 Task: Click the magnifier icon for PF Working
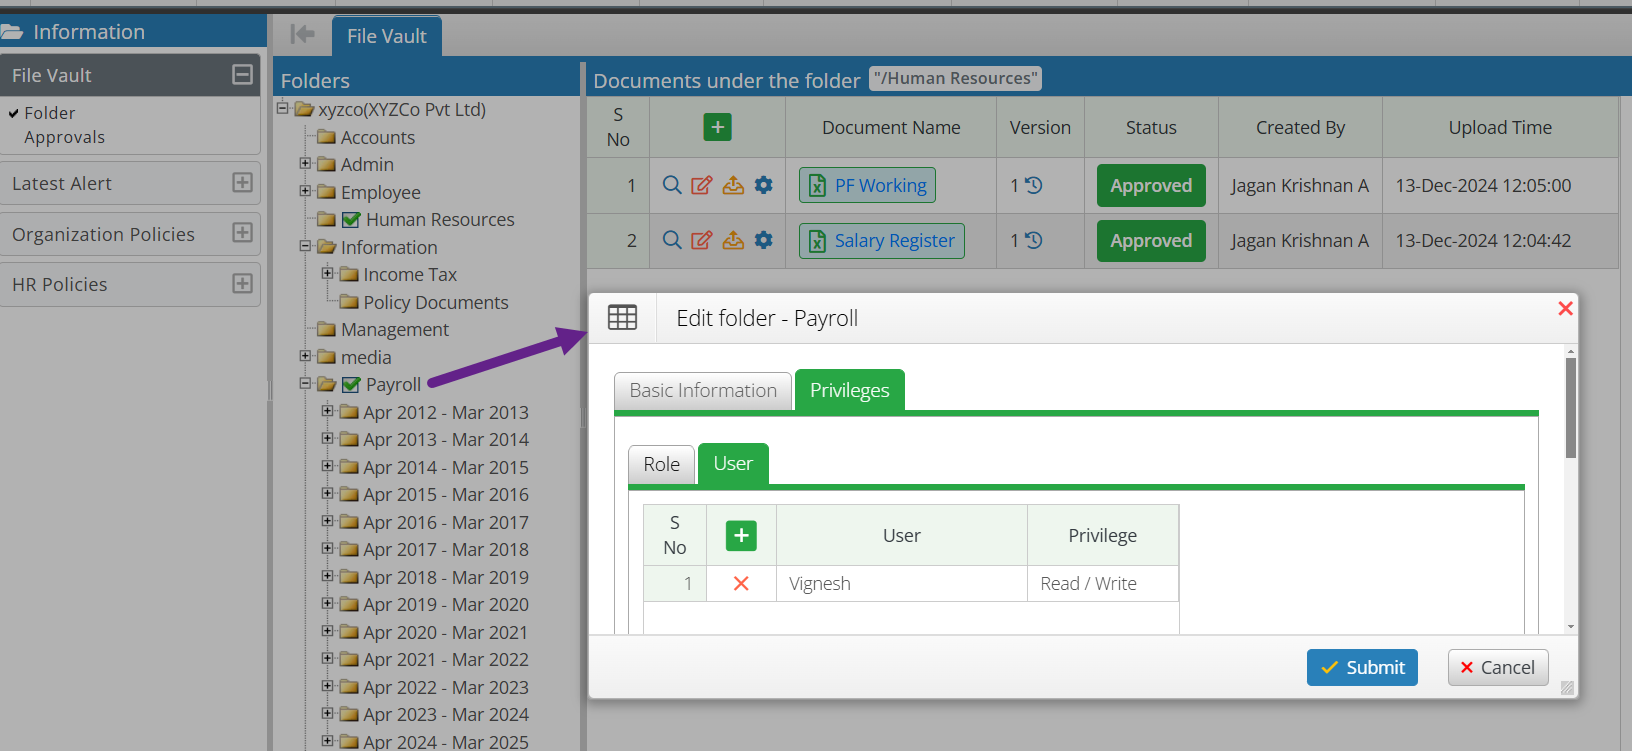click(x=672, y=185)
